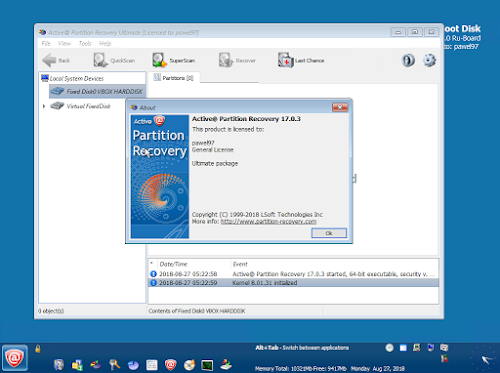Start a QuickScan from the toolbar
Screen dimensions: 500x373
click(x=114, y=60)
